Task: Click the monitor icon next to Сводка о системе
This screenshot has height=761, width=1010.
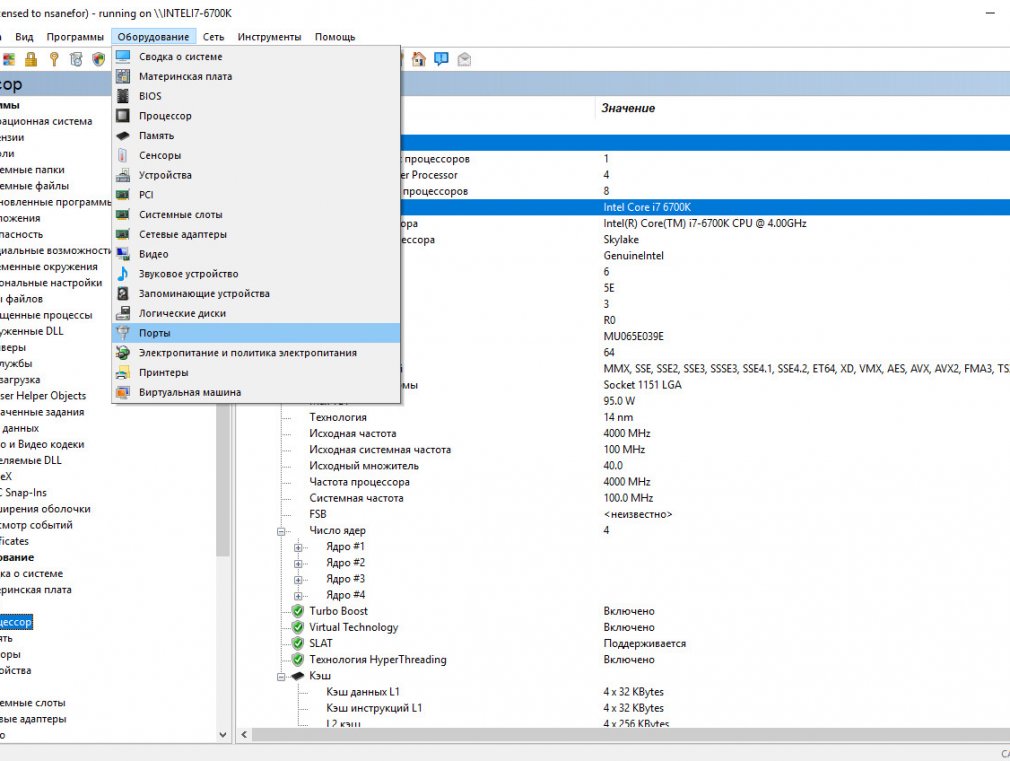Action: (123, 57)
